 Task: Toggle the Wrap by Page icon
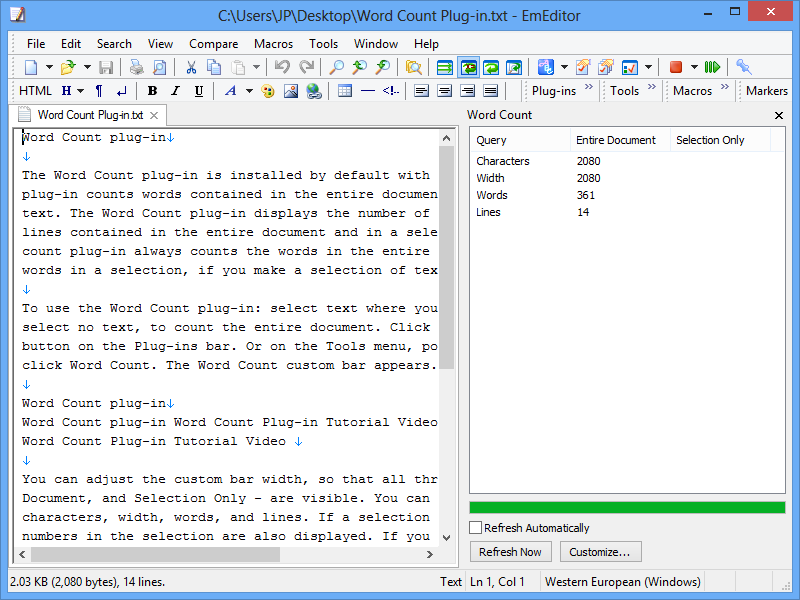(514, 67)
